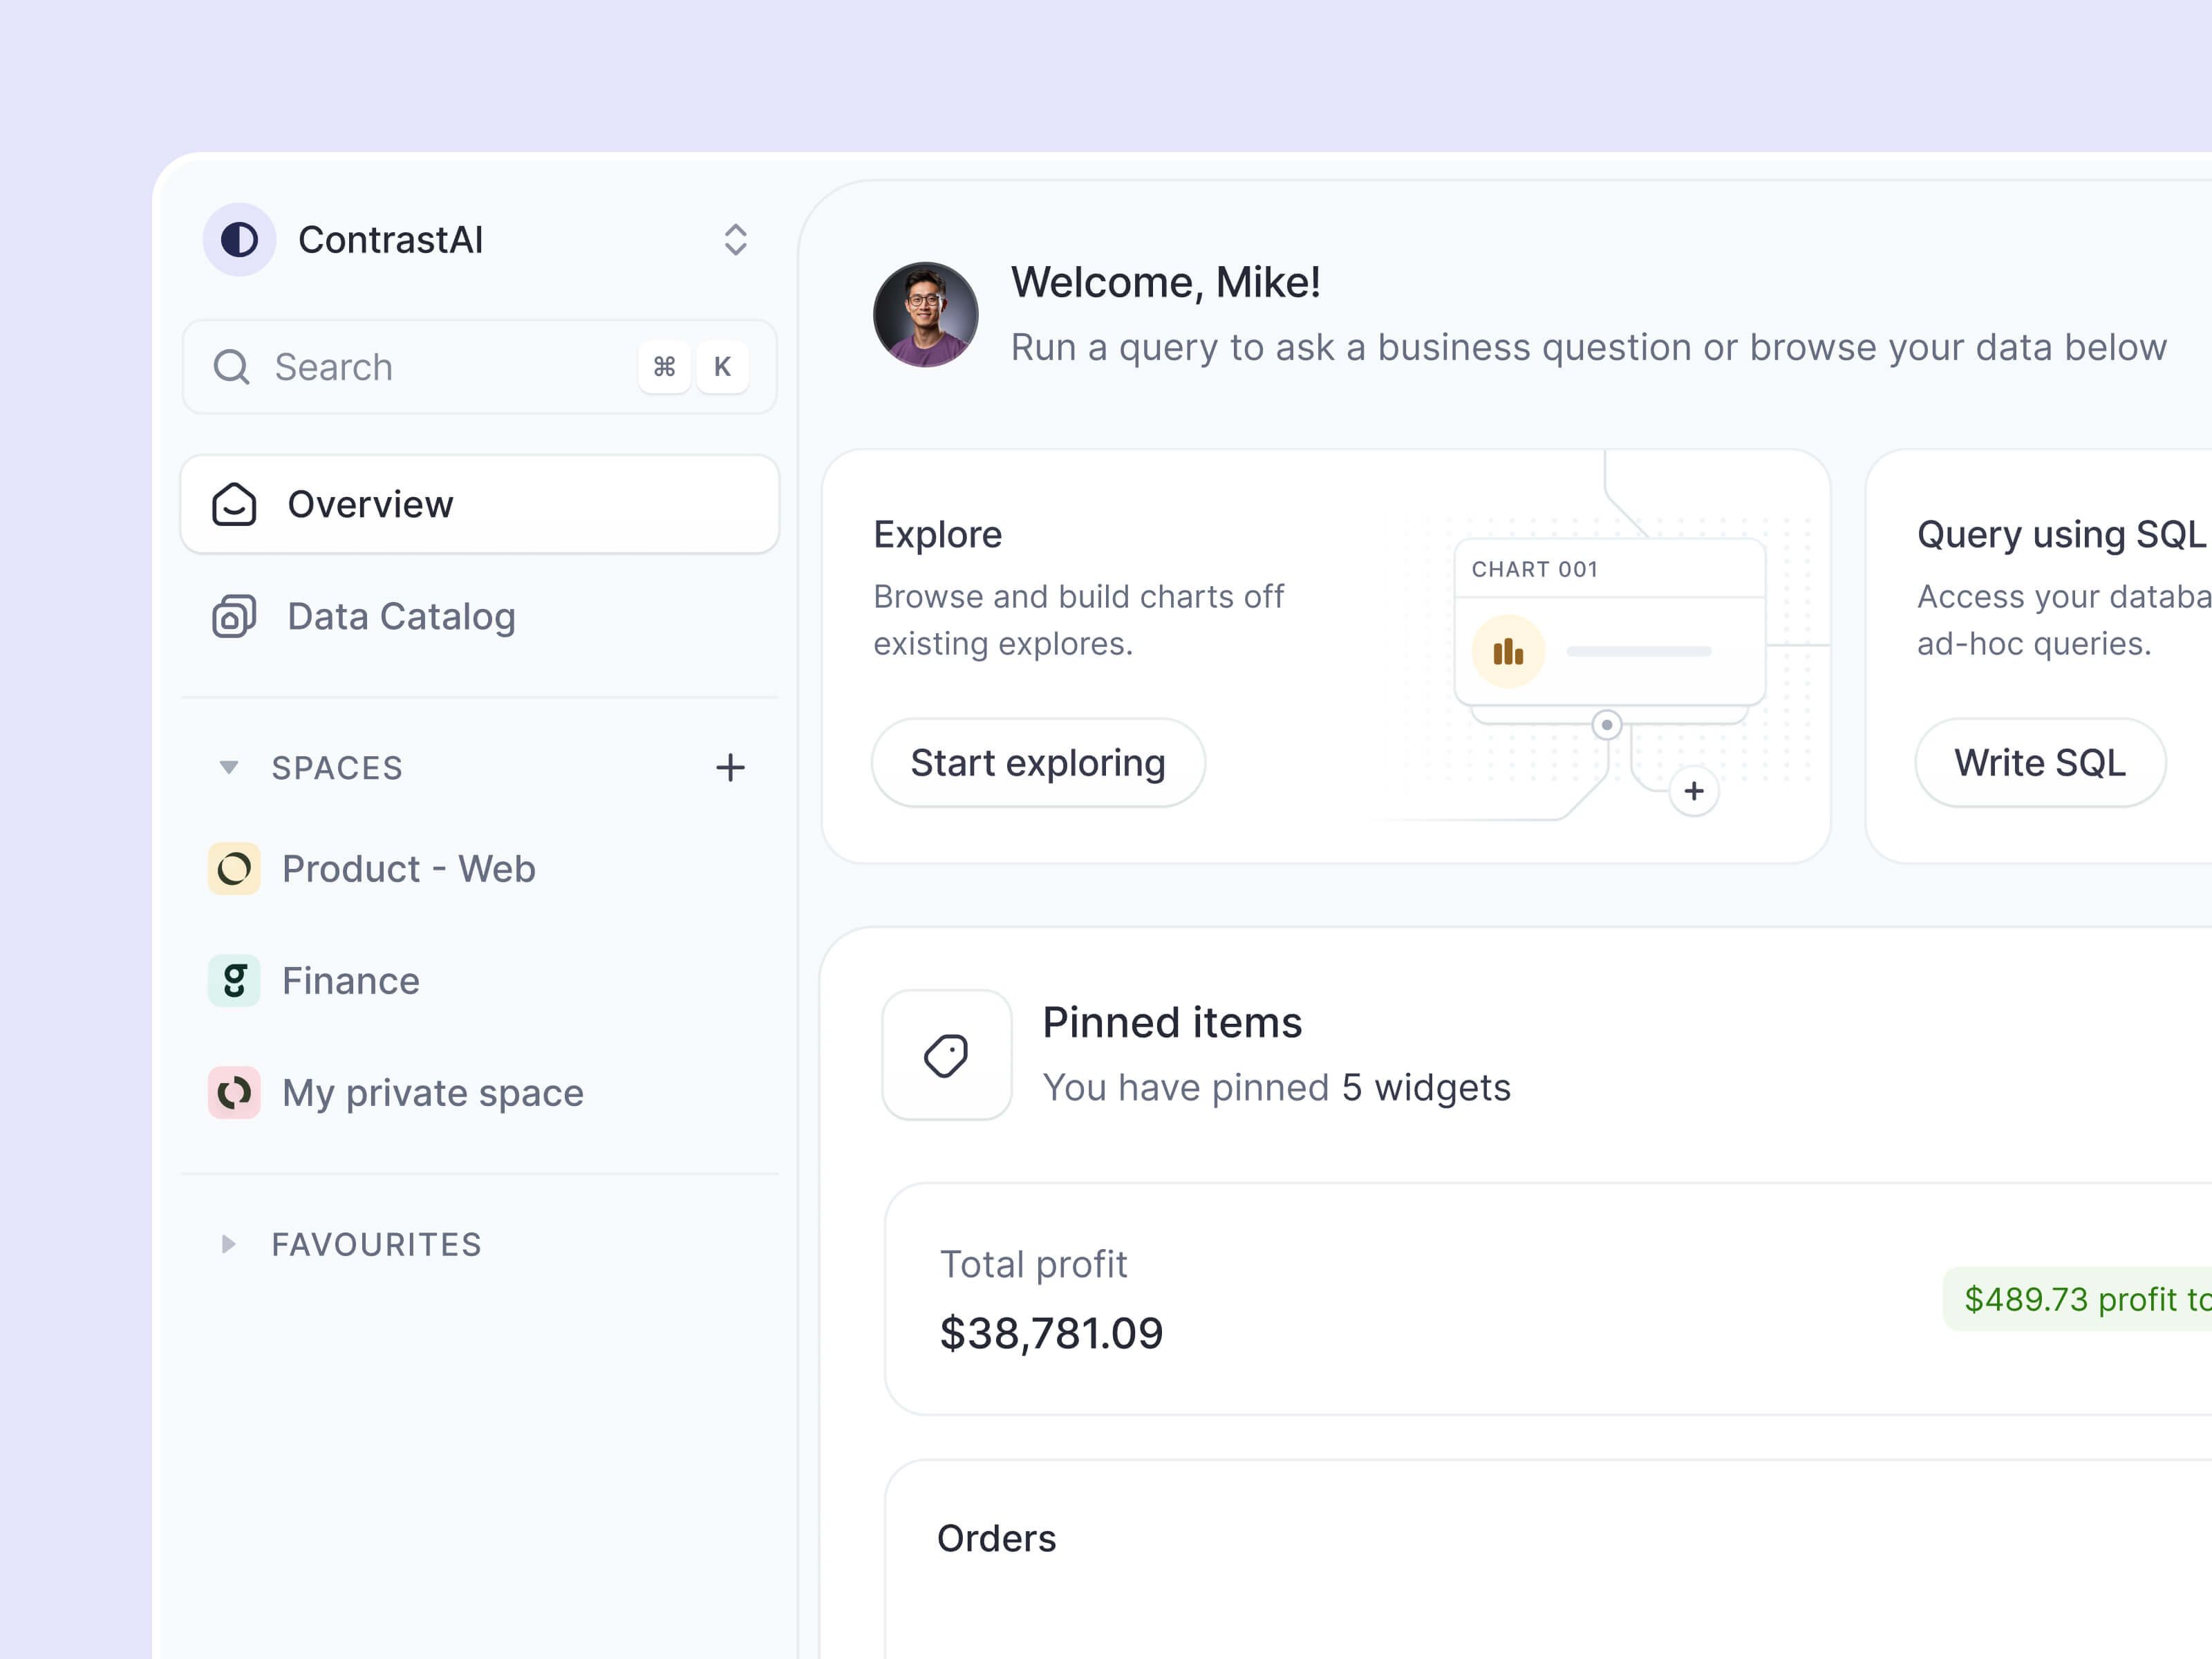
Task: Open the workspace switcher chevrons
Action: coord(735,240)
